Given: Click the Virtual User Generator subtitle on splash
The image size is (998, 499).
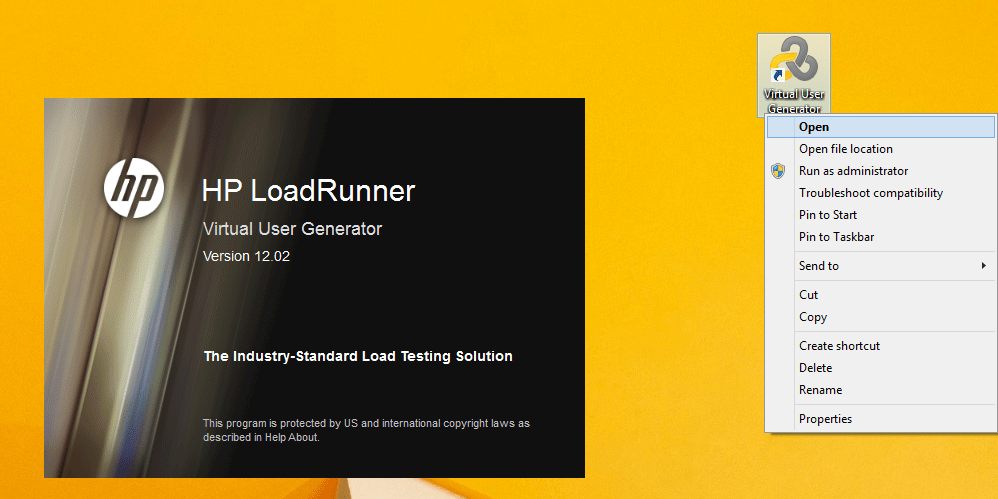Looking at the screenshot, I should point(292,228).
